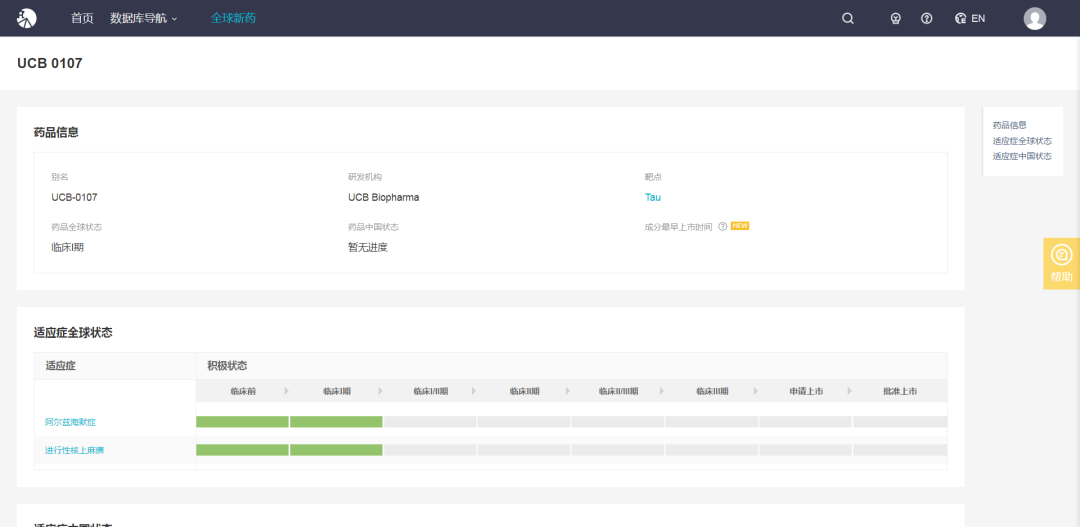Open the 进行性核上麻痹 indication link
The image size is (1080, 527).
[x=74, y=450]
